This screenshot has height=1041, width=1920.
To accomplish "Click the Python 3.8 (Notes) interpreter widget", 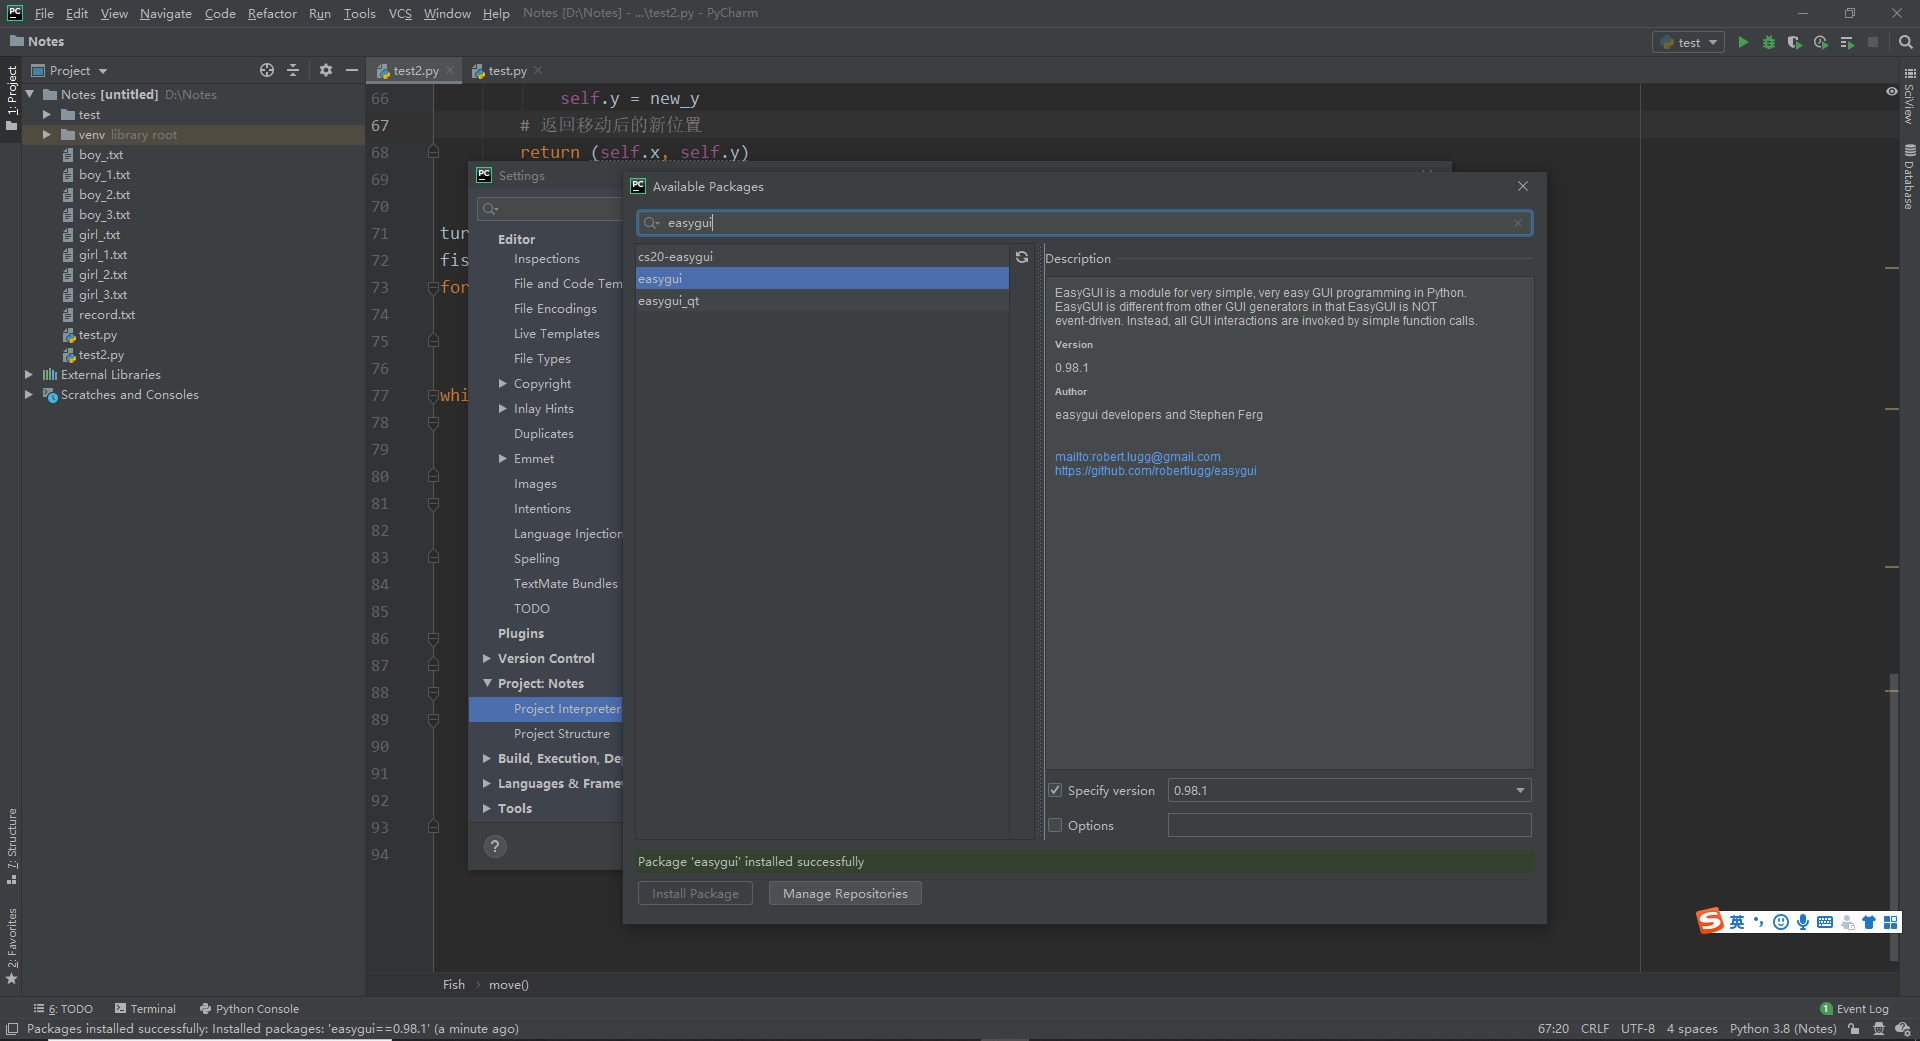I will (x=1783, y=1029).
